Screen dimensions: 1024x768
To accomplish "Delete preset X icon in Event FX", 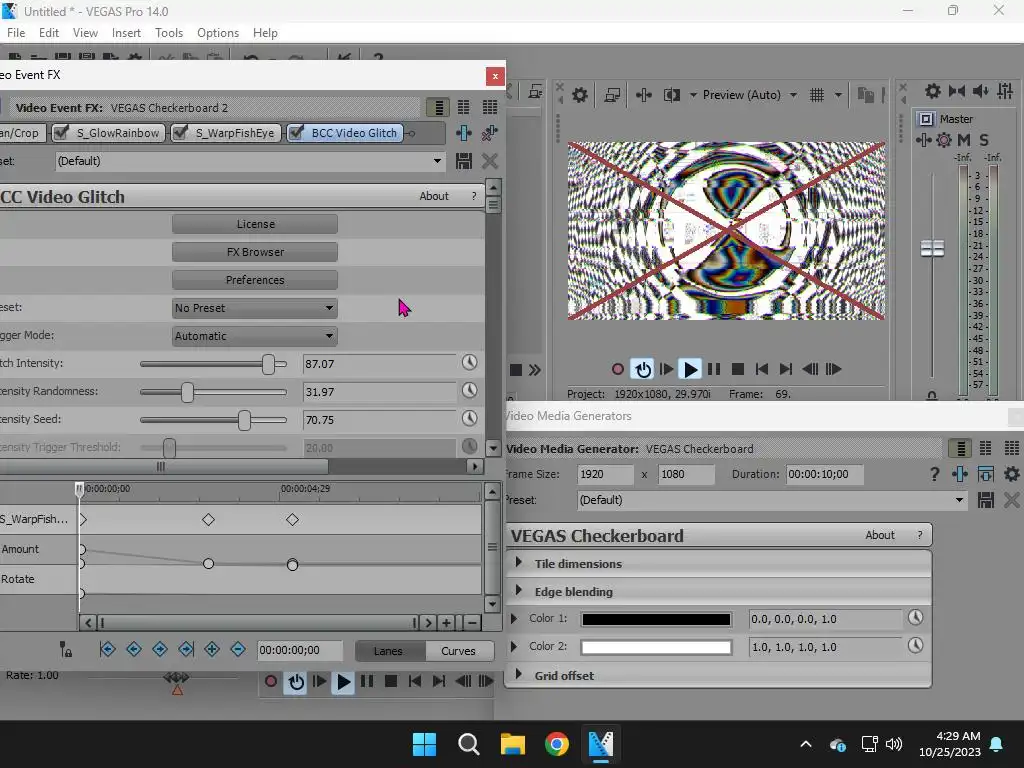I will coord(490,161).
